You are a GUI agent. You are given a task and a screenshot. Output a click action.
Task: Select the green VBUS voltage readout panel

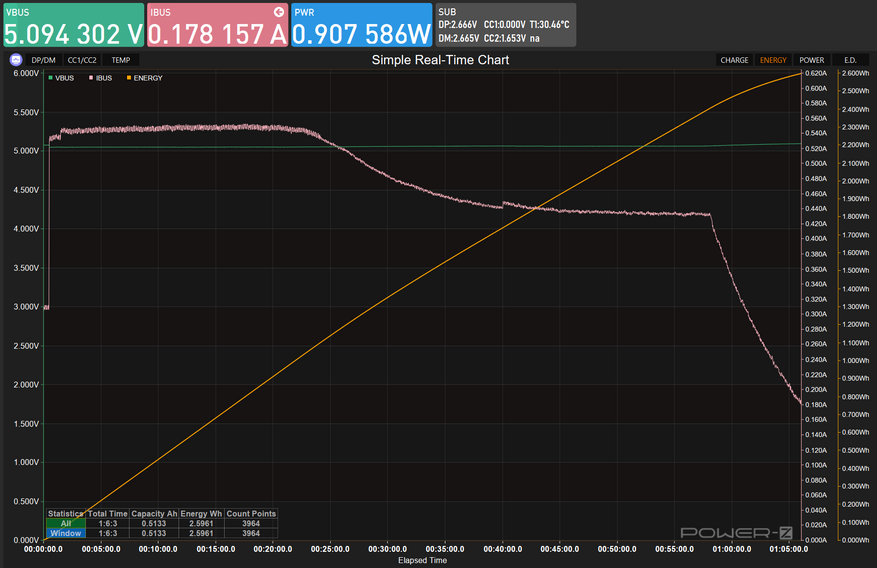coord(74,25)
